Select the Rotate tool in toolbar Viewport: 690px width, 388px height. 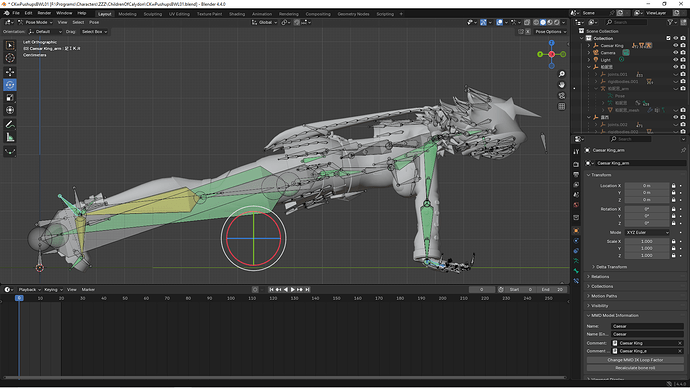pyautogui.click(x=10, y=85)
